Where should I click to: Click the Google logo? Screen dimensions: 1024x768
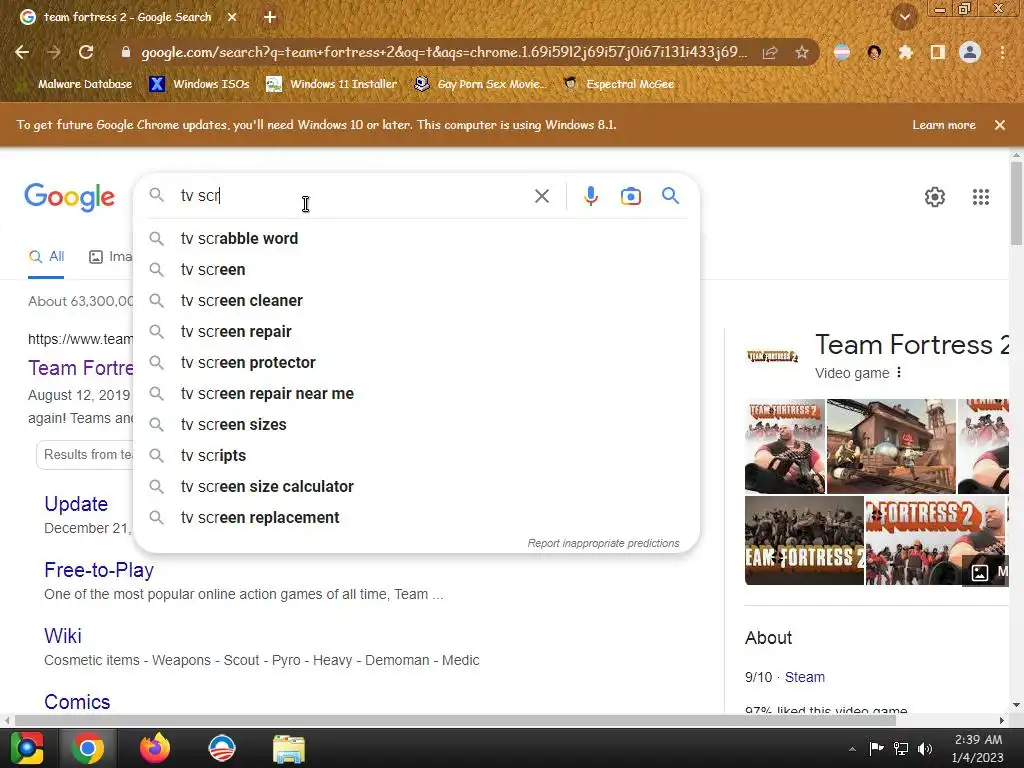(69, 197)
